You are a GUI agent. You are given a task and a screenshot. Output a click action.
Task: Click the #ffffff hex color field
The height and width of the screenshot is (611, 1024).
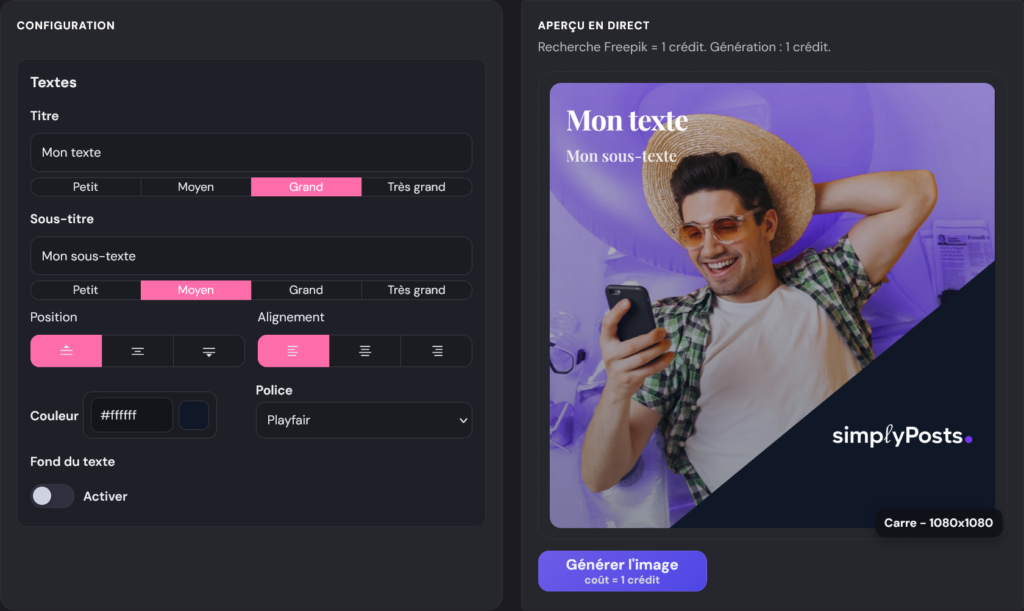(x=132, y=415)
